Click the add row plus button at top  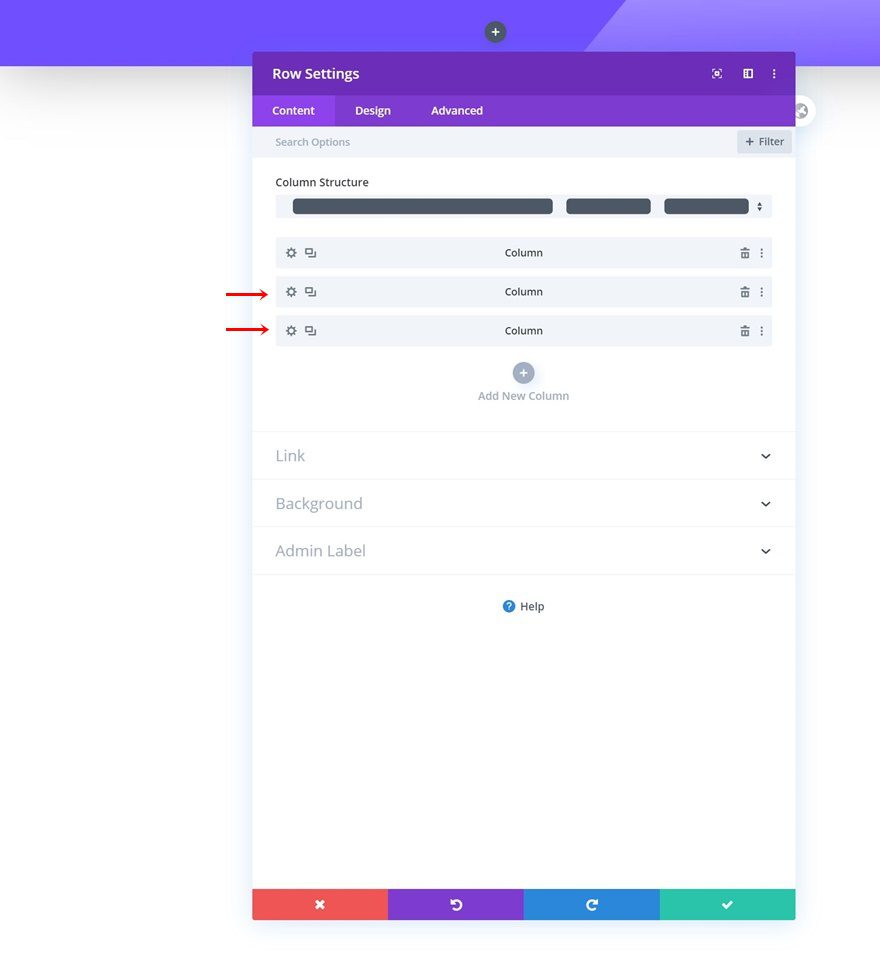click(x=495, y=32)
